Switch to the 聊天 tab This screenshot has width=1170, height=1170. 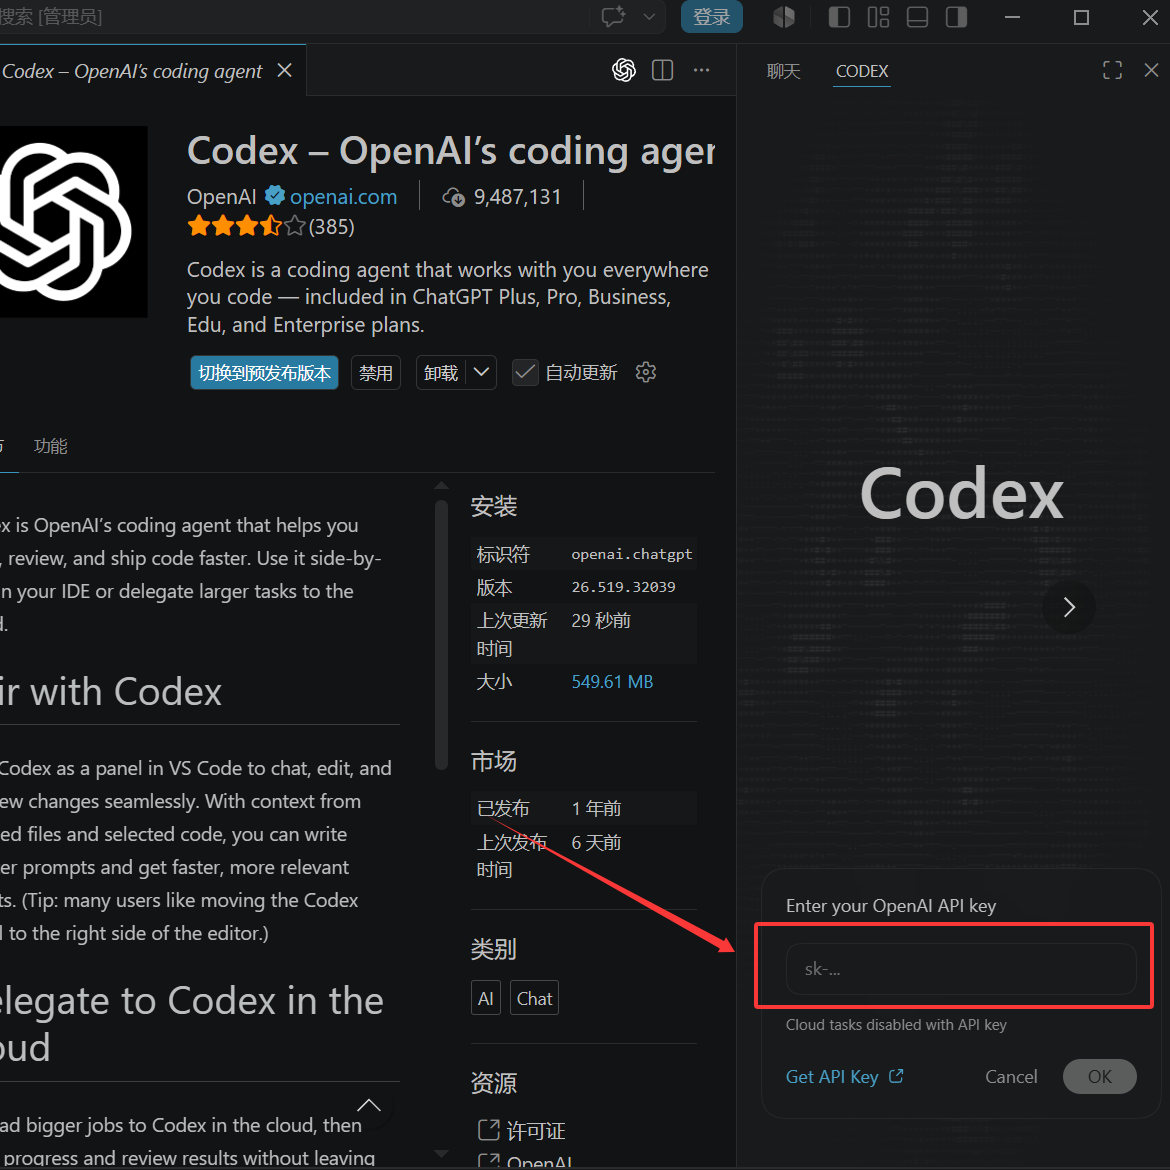[x=783, y=71]
